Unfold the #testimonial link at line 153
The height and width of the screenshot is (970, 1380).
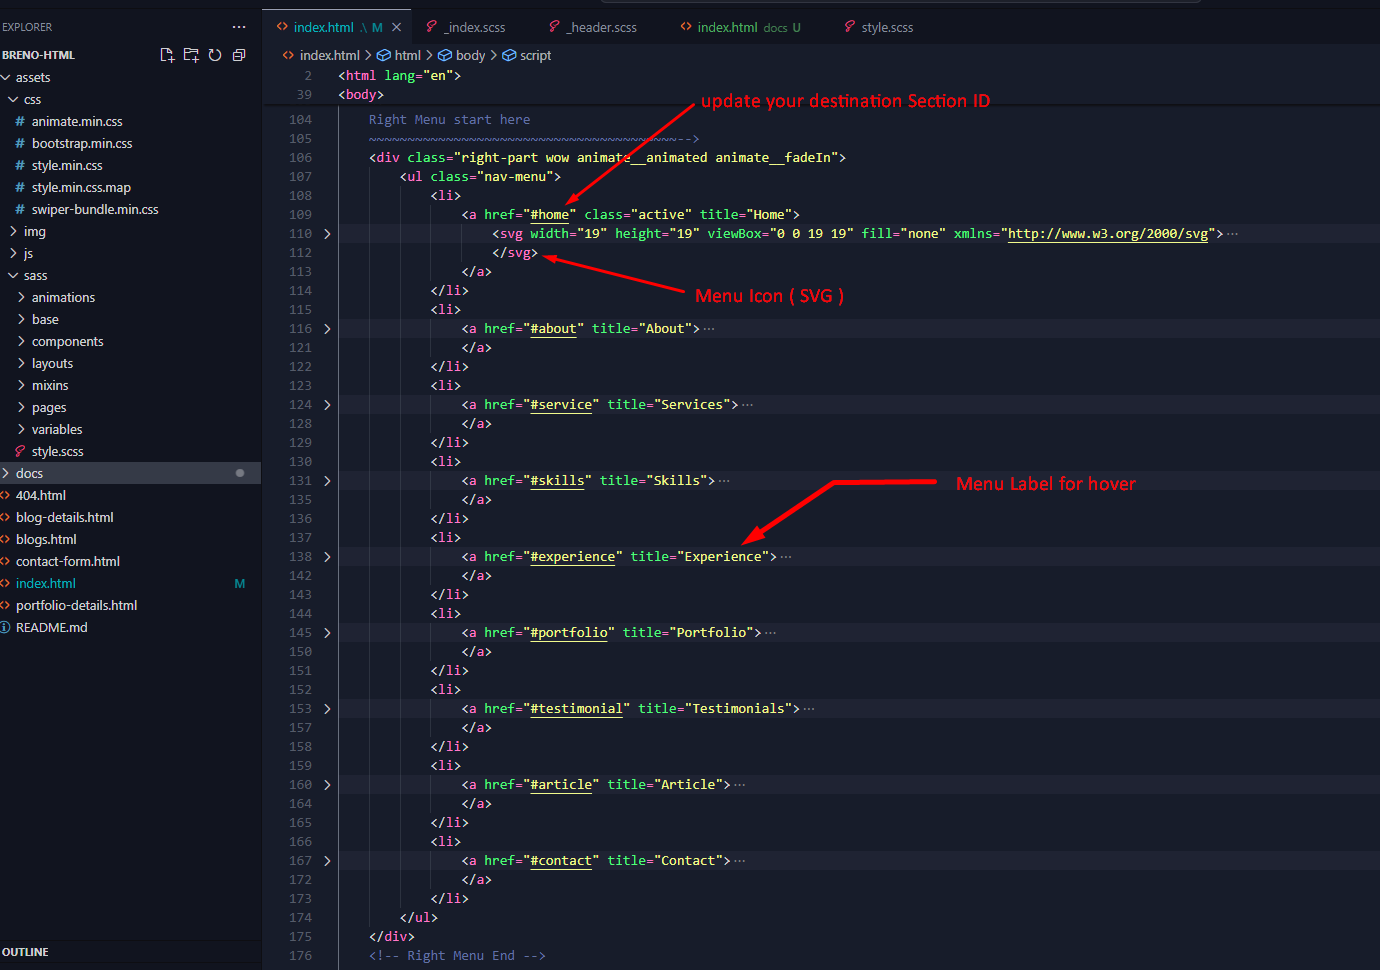[327, 709]
